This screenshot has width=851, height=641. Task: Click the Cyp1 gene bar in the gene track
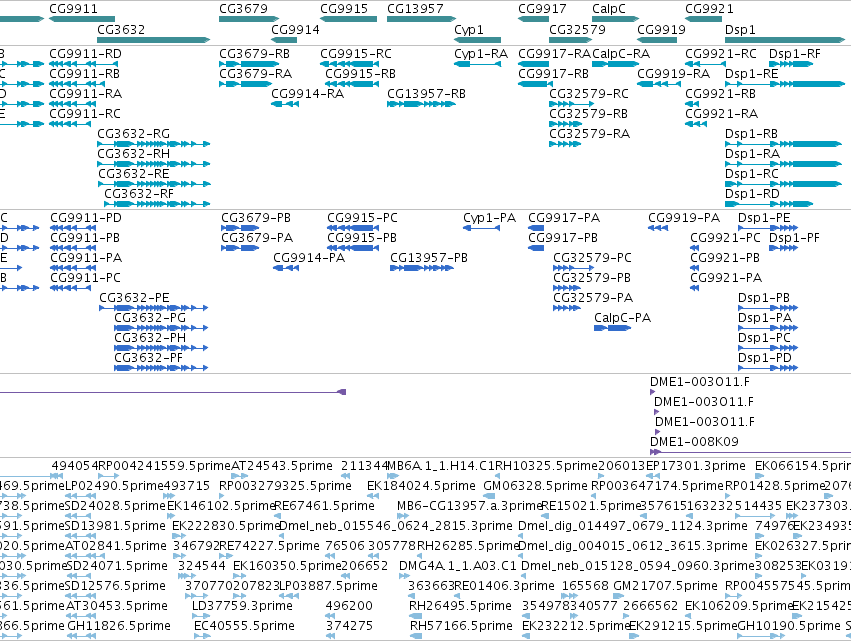click(478, 40)
